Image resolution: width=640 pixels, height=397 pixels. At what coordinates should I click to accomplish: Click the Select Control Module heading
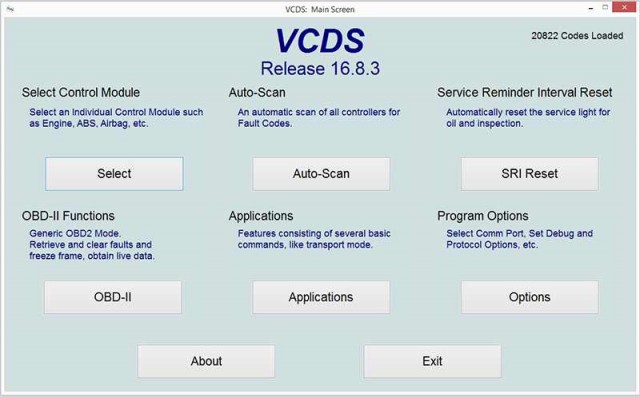[81, 93]
